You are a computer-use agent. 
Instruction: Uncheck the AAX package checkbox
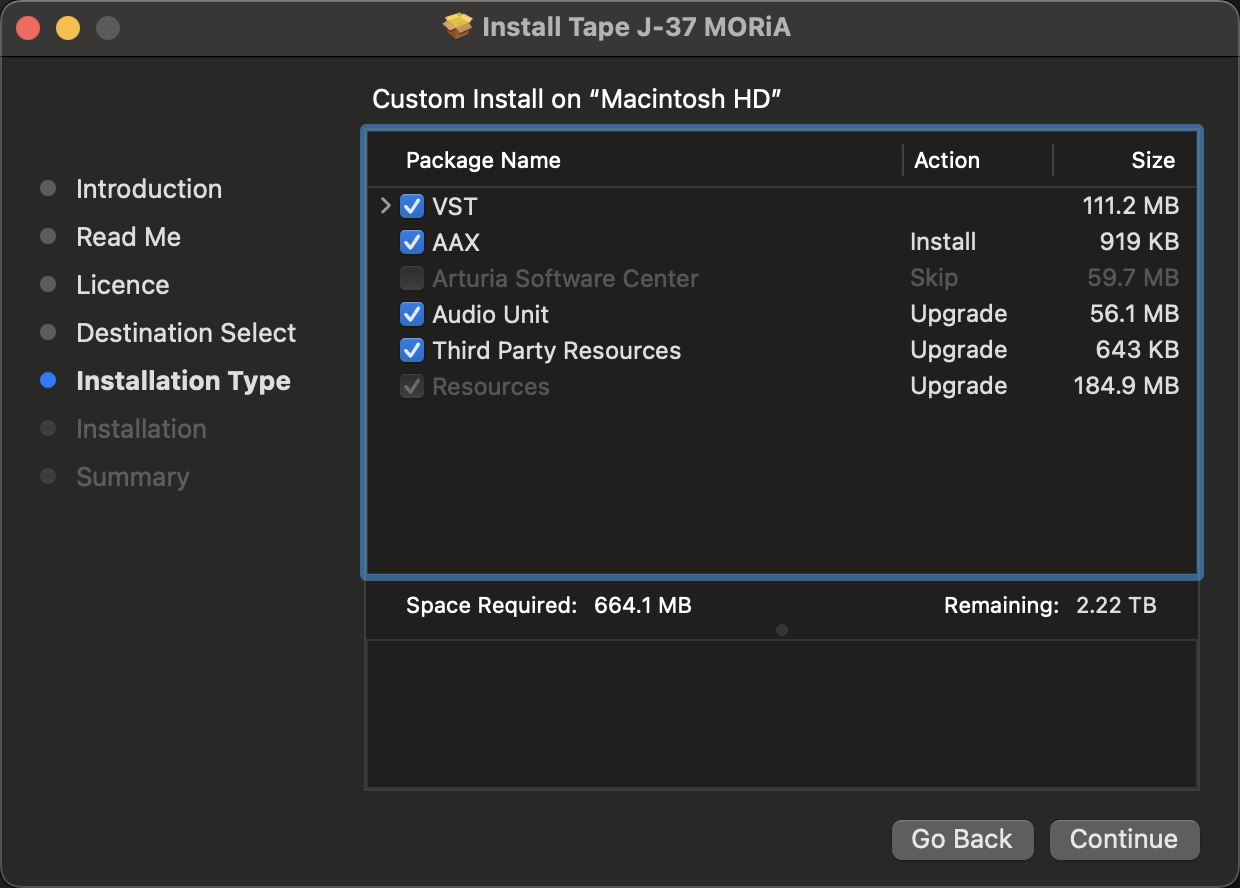tap(412, 242)
